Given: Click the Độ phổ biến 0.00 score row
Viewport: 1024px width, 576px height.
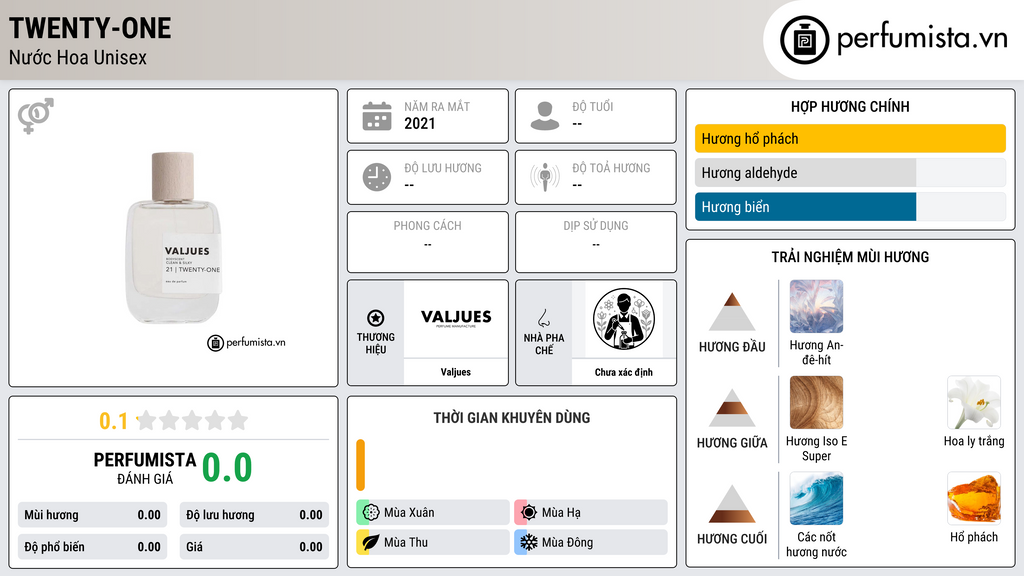Looking at the screenshot, I should (x=92, y=547).
